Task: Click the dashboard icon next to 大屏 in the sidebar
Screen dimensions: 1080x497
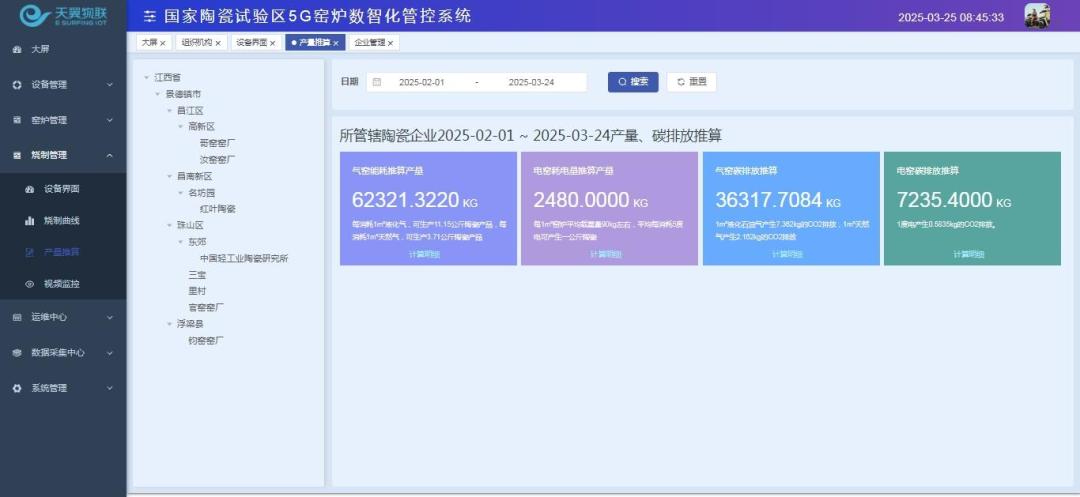Action: 17,49
